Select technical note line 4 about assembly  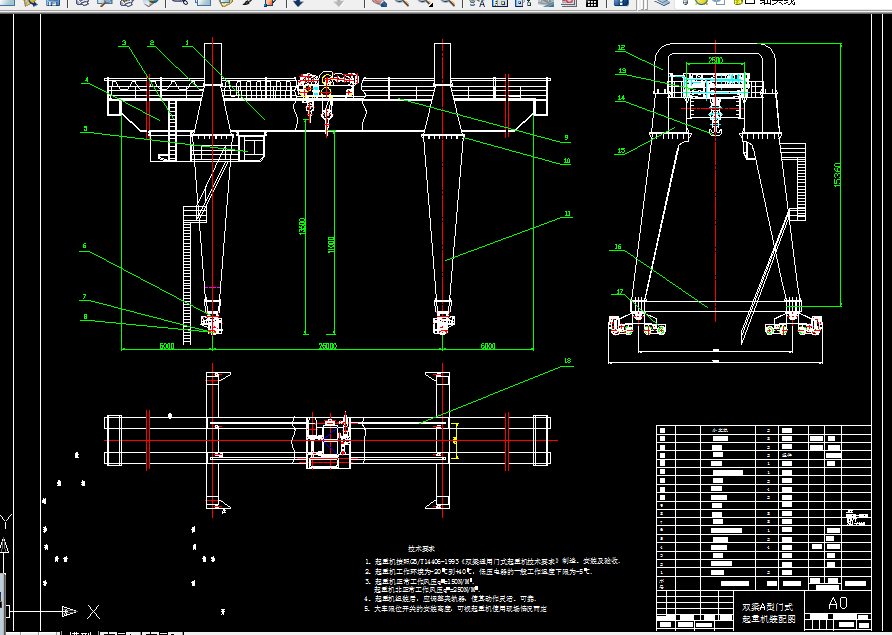pos(451,599)
